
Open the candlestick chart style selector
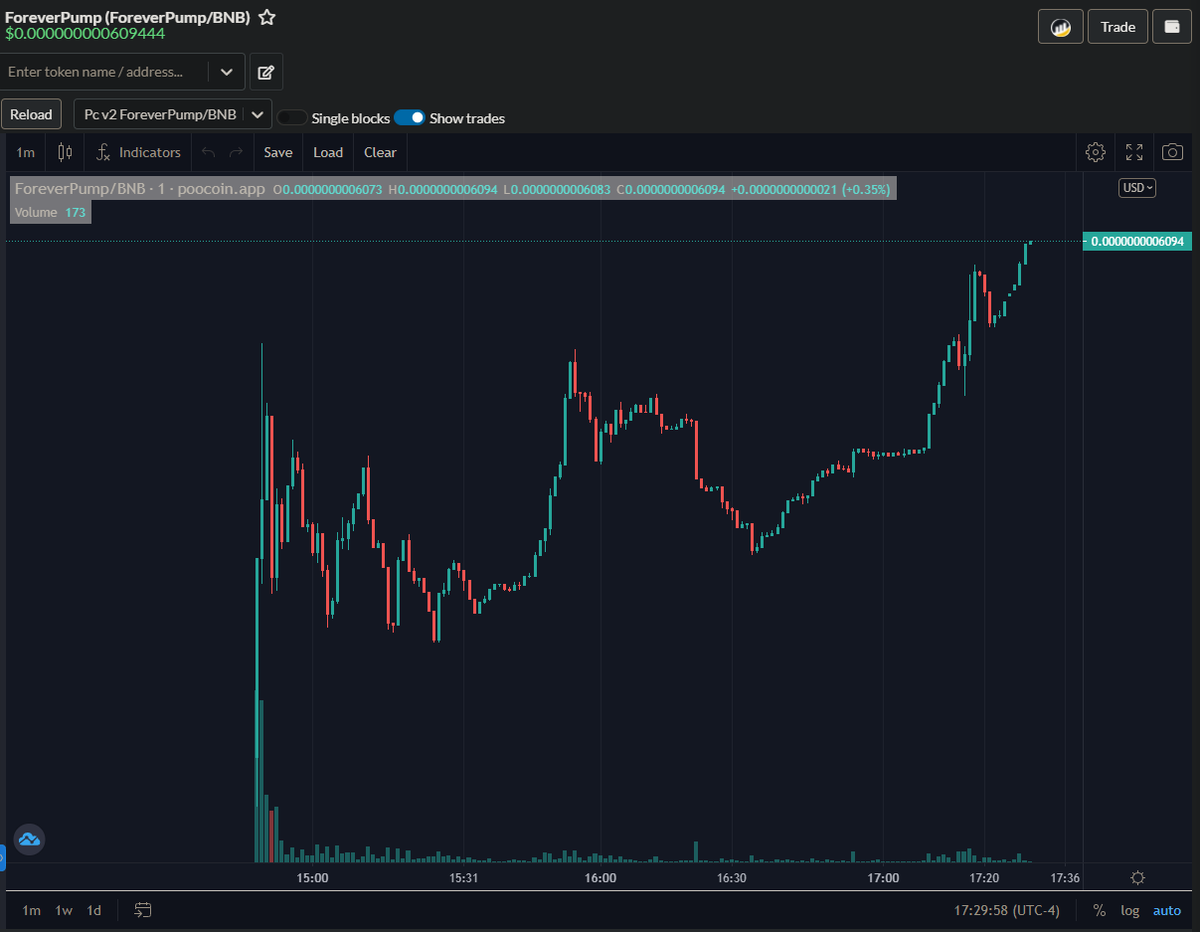65,152
